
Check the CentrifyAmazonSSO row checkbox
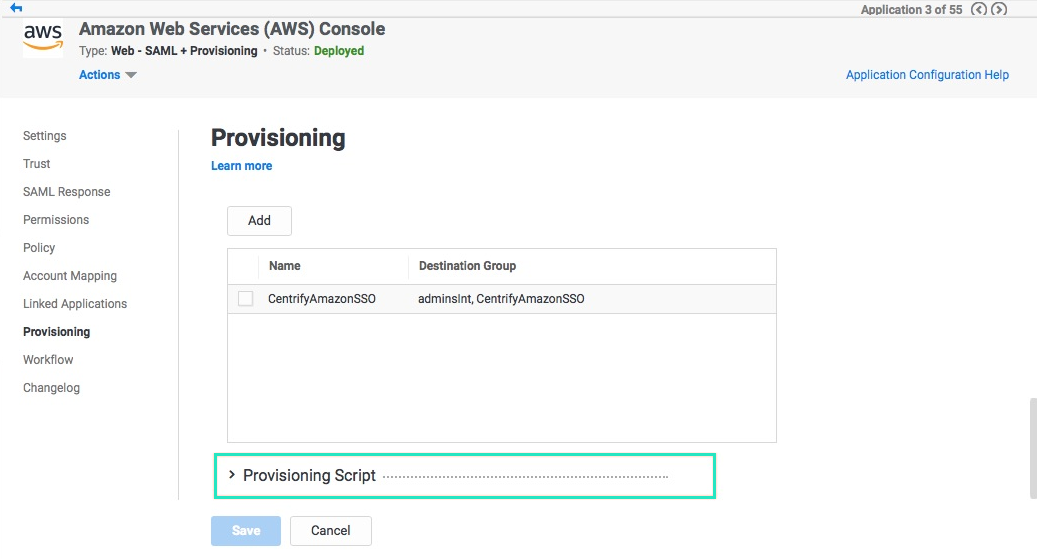pyautogui.click(x=245, y=299)
